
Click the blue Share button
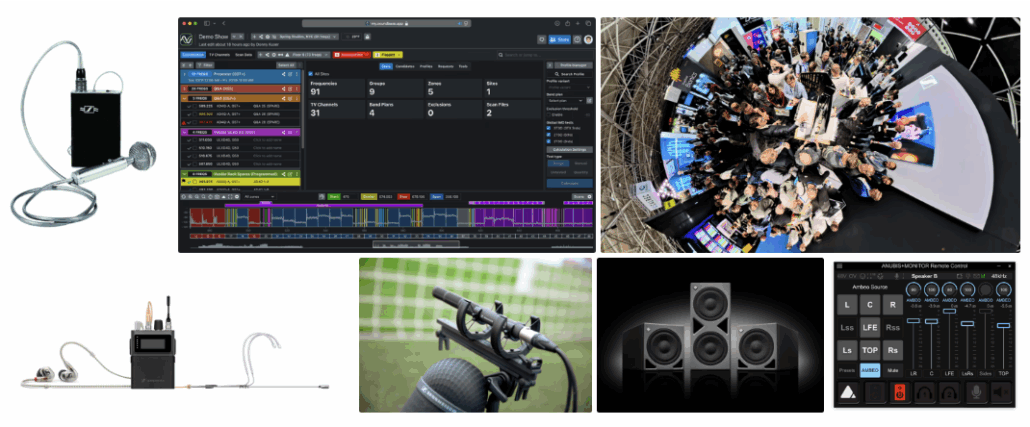pyautogui.click(x=559, y=39)
